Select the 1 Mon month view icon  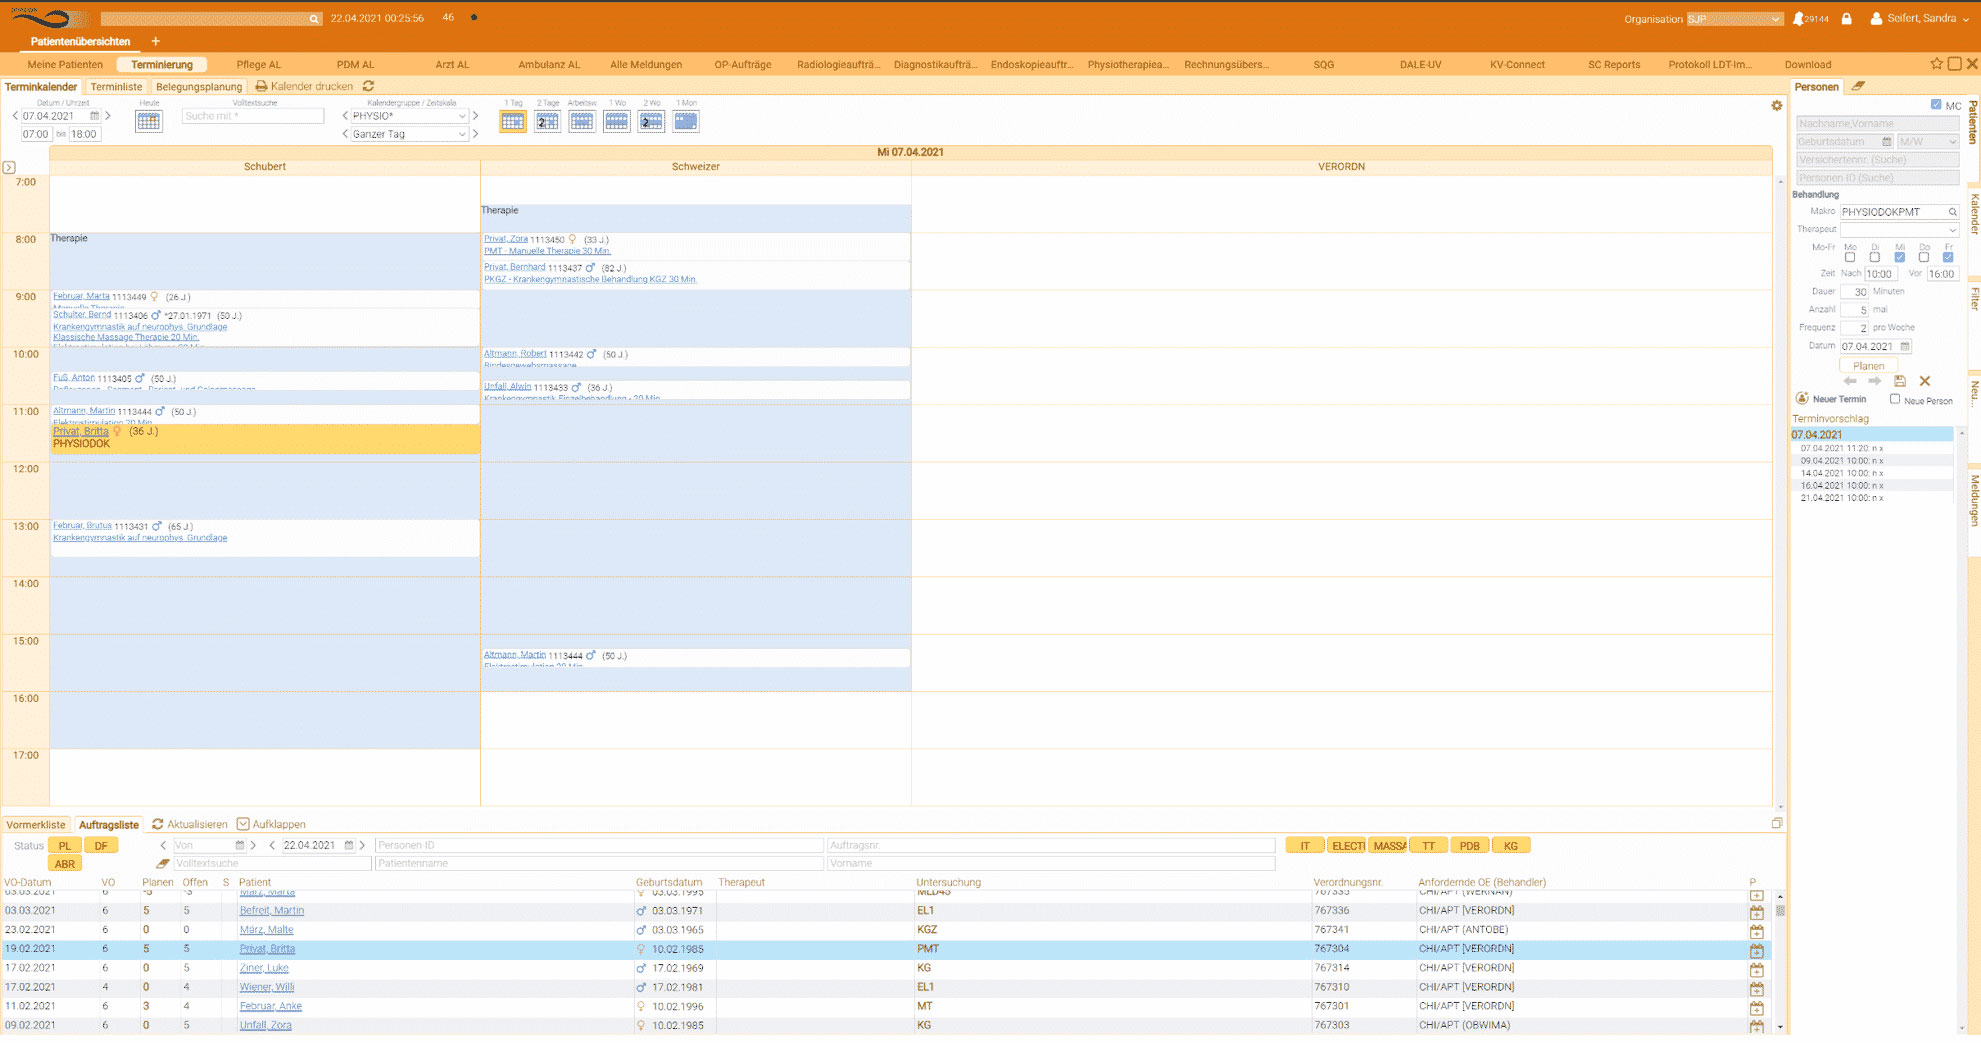pos(686,121)
